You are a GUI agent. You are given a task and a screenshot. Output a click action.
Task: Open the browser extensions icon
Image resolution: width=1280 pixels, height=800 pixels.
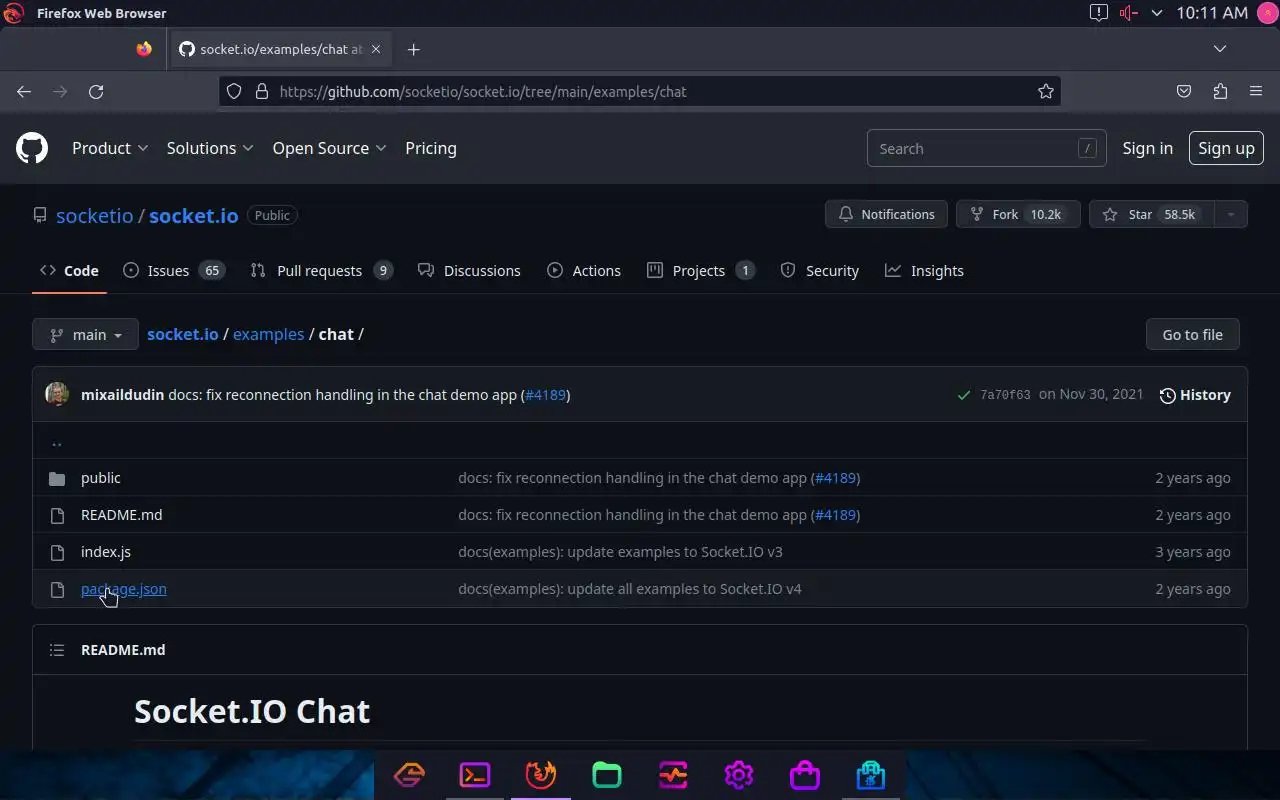1220,91
